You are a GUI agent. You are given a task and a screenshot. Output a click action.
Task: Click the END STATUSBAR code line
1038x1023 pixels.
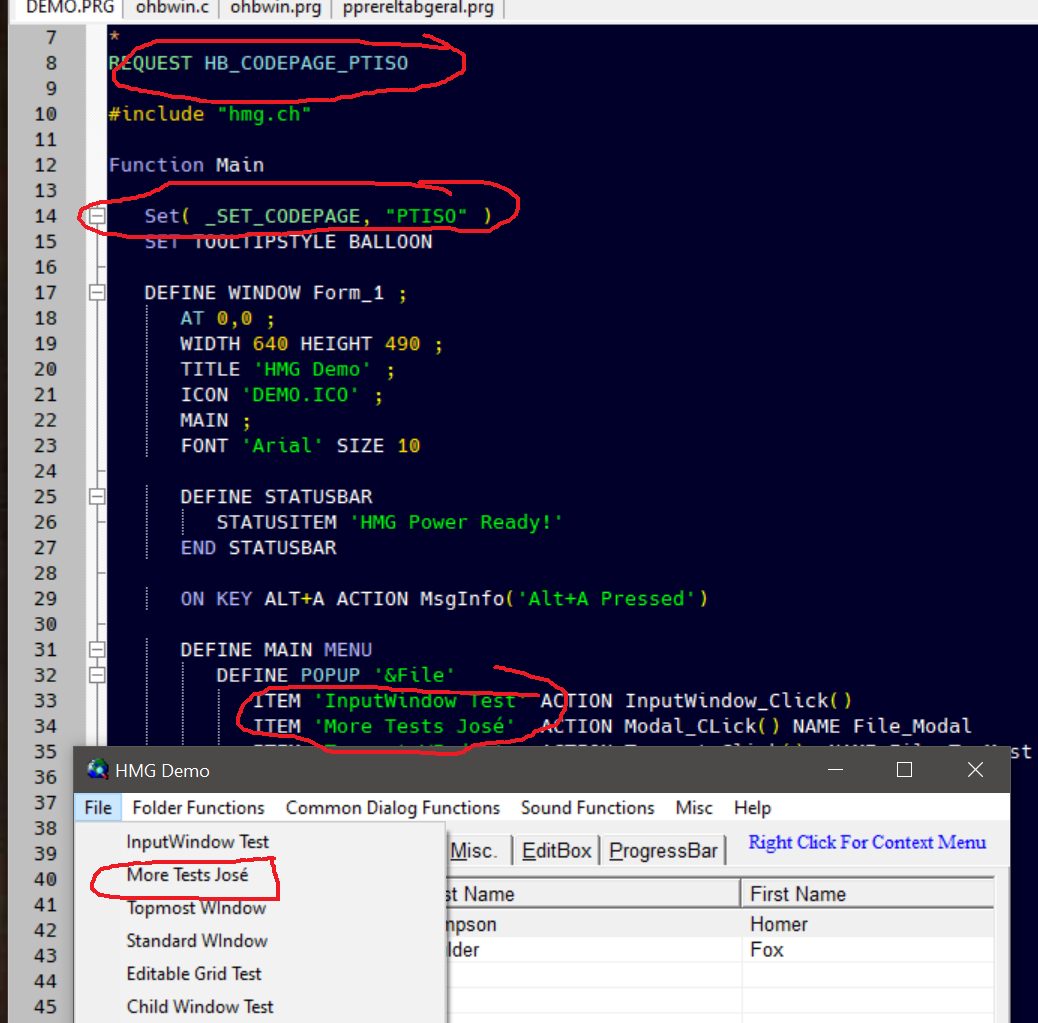[x=258, y=548]
